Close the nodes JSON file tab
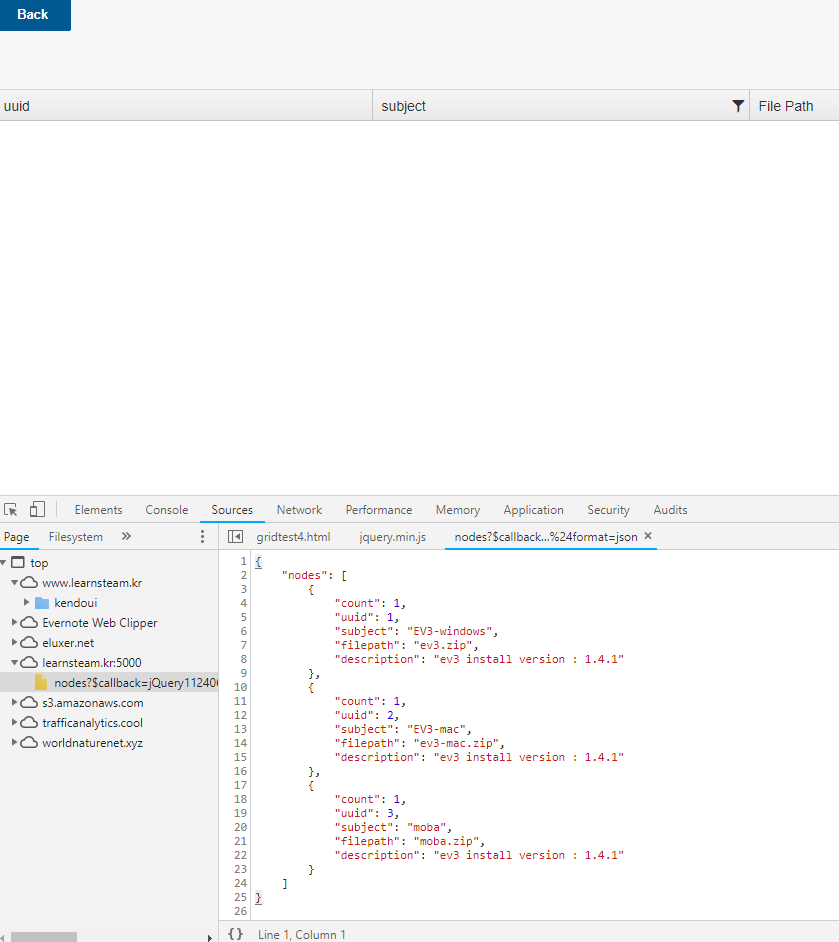839x942 pixels. (x=648, y=537)
